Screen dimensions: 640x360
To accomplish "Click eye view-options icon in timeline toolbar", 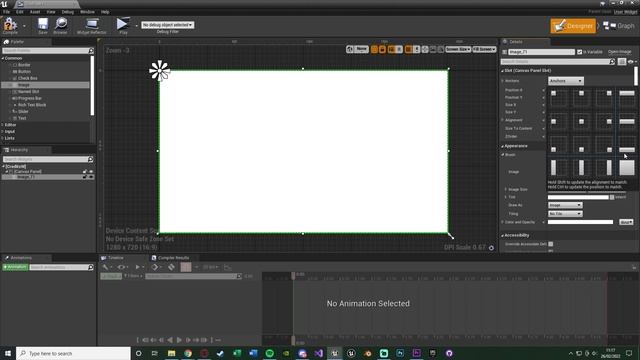I will pos(122,267).
